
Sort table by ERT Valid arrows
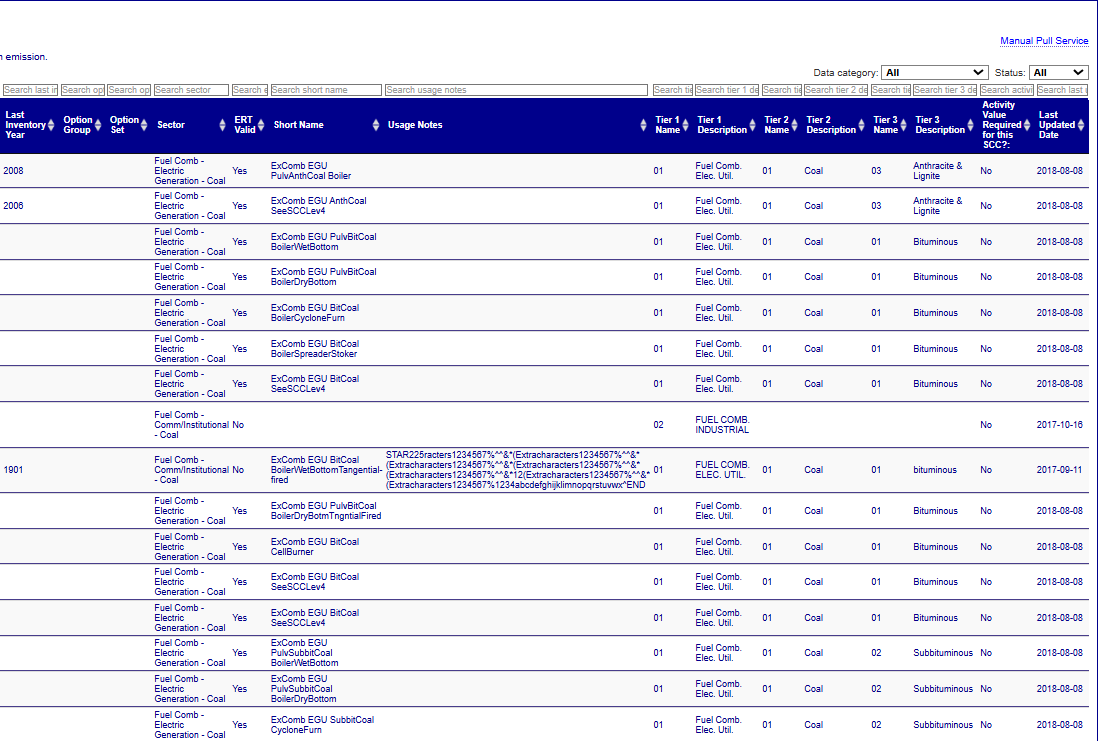[263, 125]
